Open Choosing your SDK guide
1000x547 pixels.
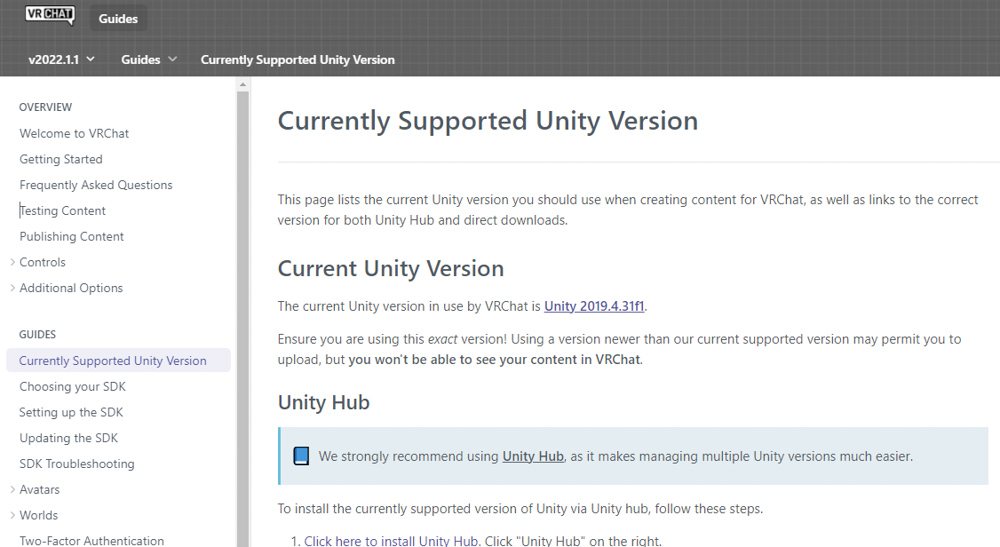tap(72, 386)
